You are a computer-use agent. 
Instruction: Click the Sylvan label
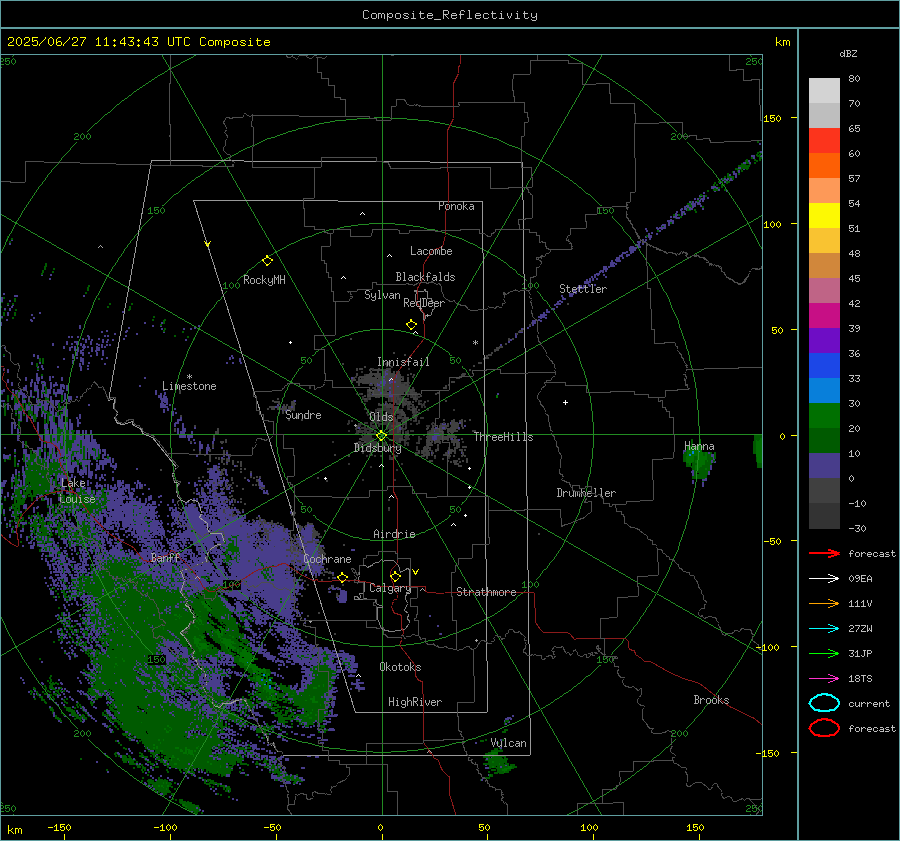tap(382, 295)
